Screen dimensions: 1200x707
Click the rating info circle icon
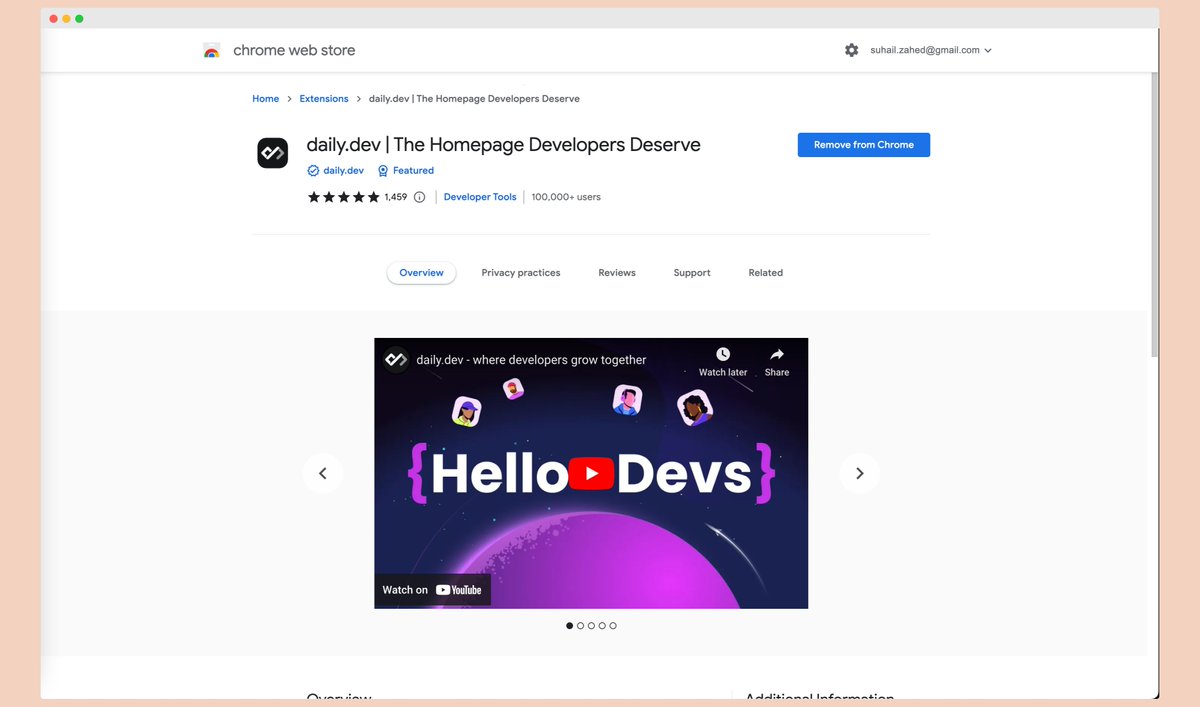click(419, 197)
